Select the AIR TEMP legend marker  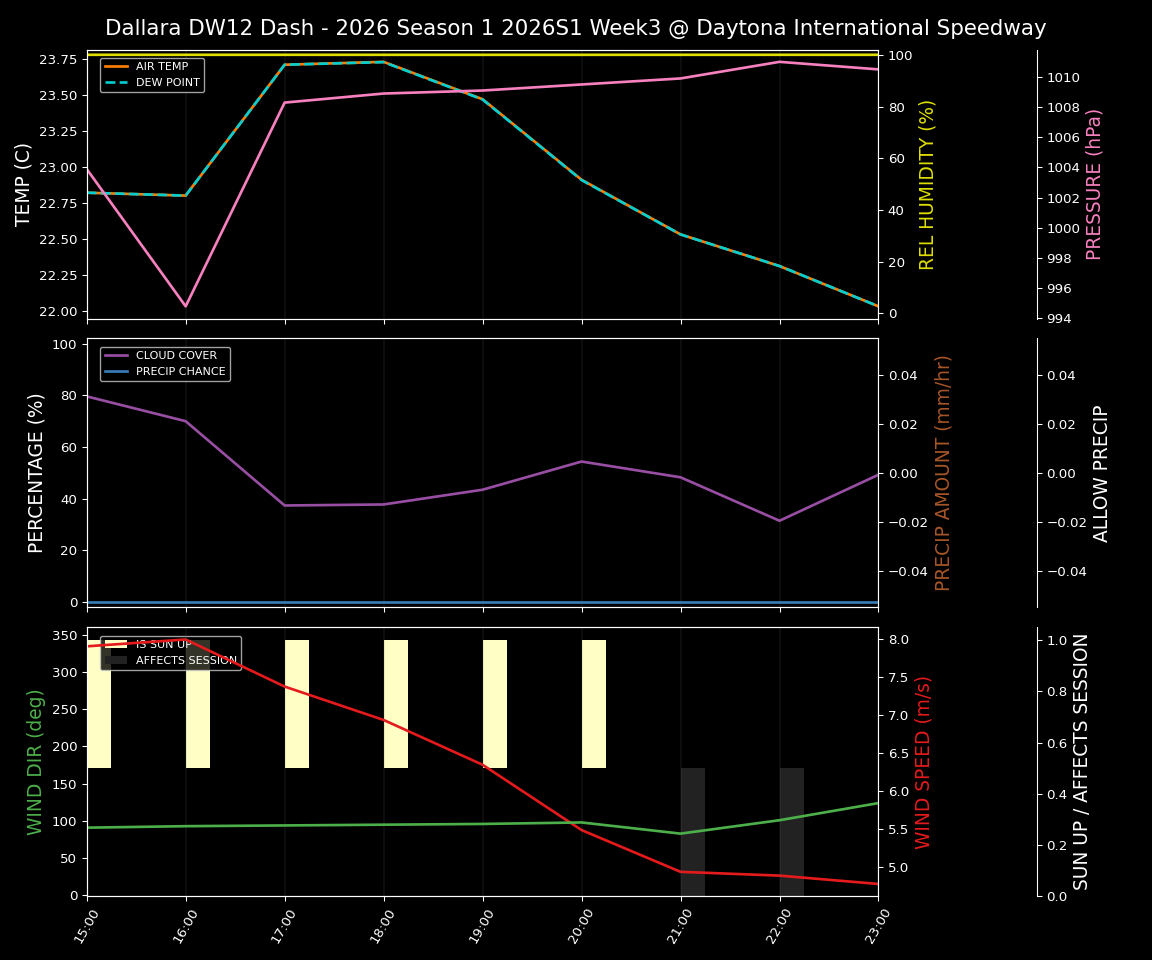pyautogui.click(x=115, y=68)
